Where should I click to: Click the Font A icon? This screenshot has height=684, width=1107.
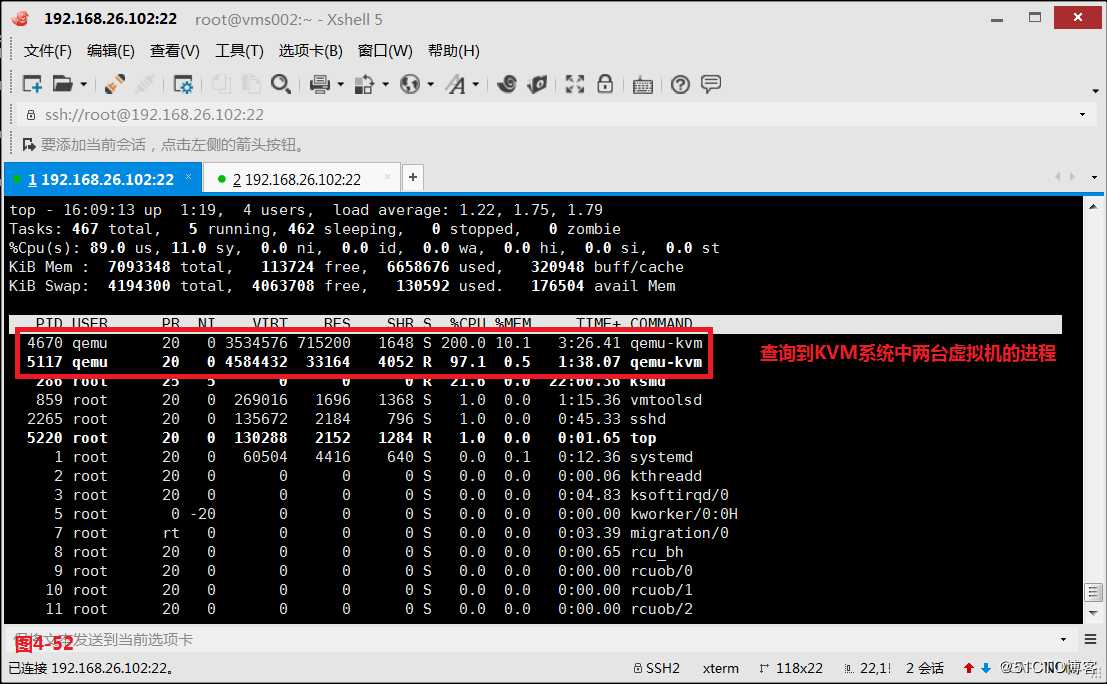click(455, 85)
